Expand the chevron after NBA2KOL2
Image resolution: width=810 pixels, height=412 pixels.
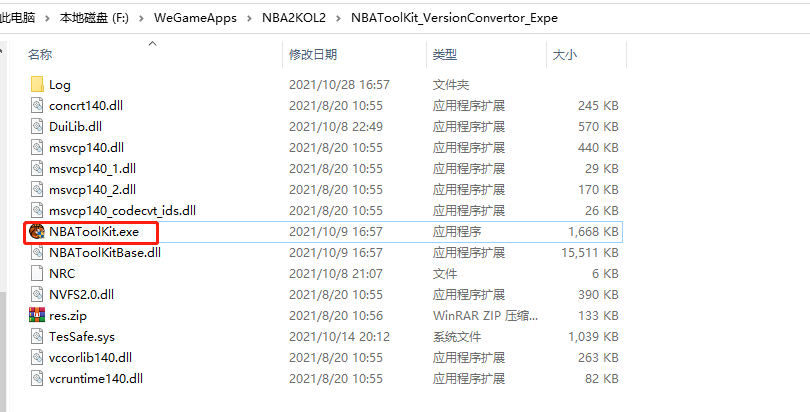coord(338,18)
